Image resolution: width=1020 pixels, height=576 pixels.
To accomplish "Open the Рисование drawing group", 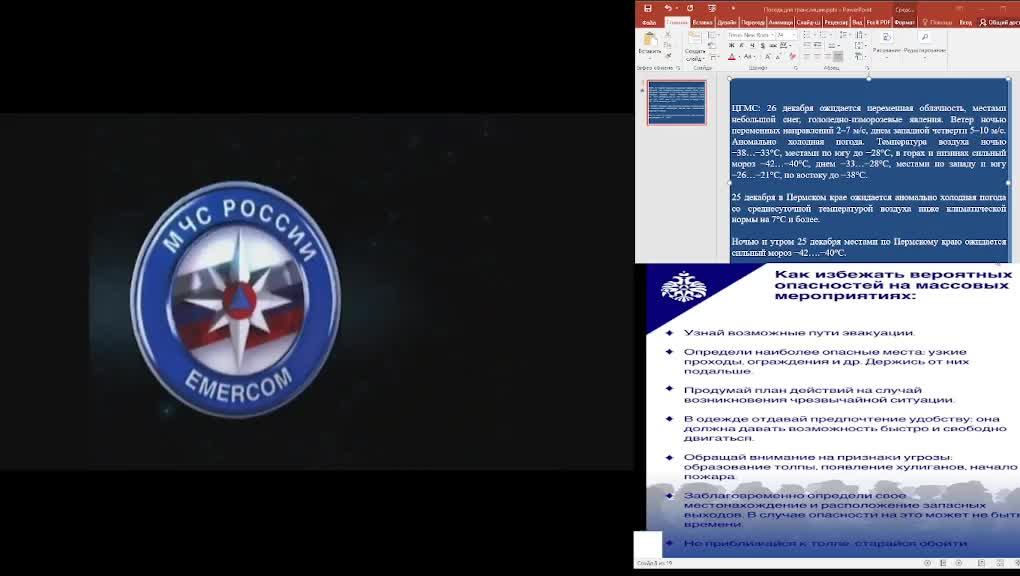I will point(887,45).
